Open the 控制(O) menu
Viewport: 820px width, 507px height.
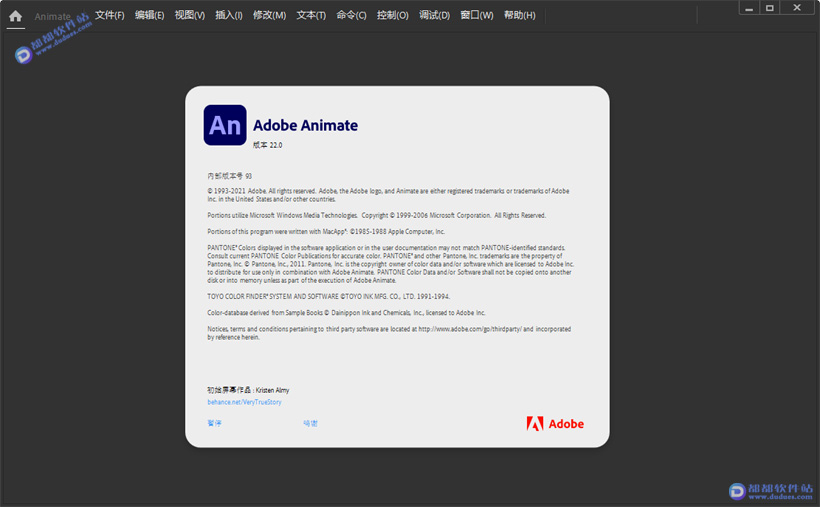coord(393,16)
